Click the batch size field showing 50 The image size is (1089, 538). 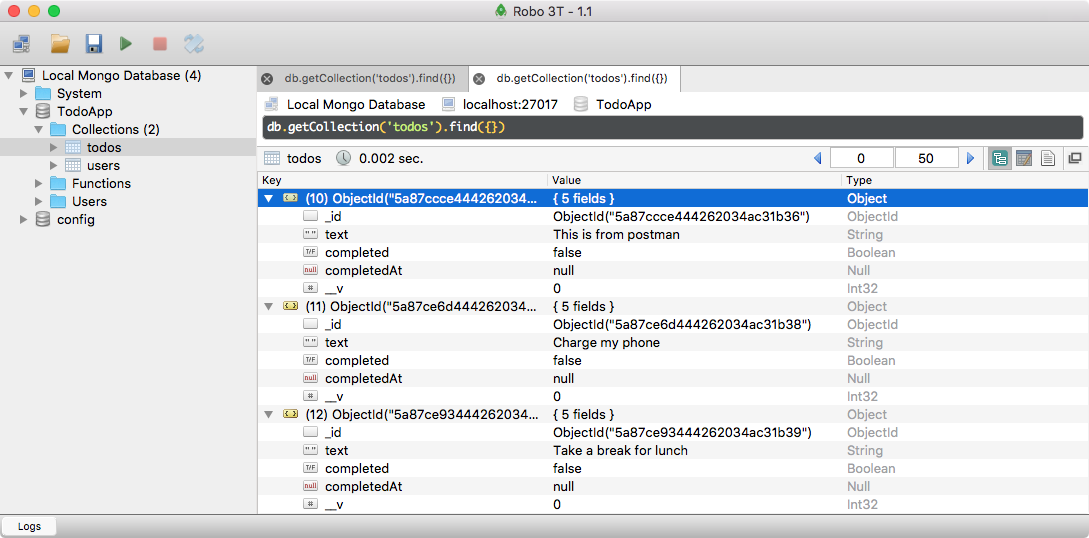(x=925, y=158)
